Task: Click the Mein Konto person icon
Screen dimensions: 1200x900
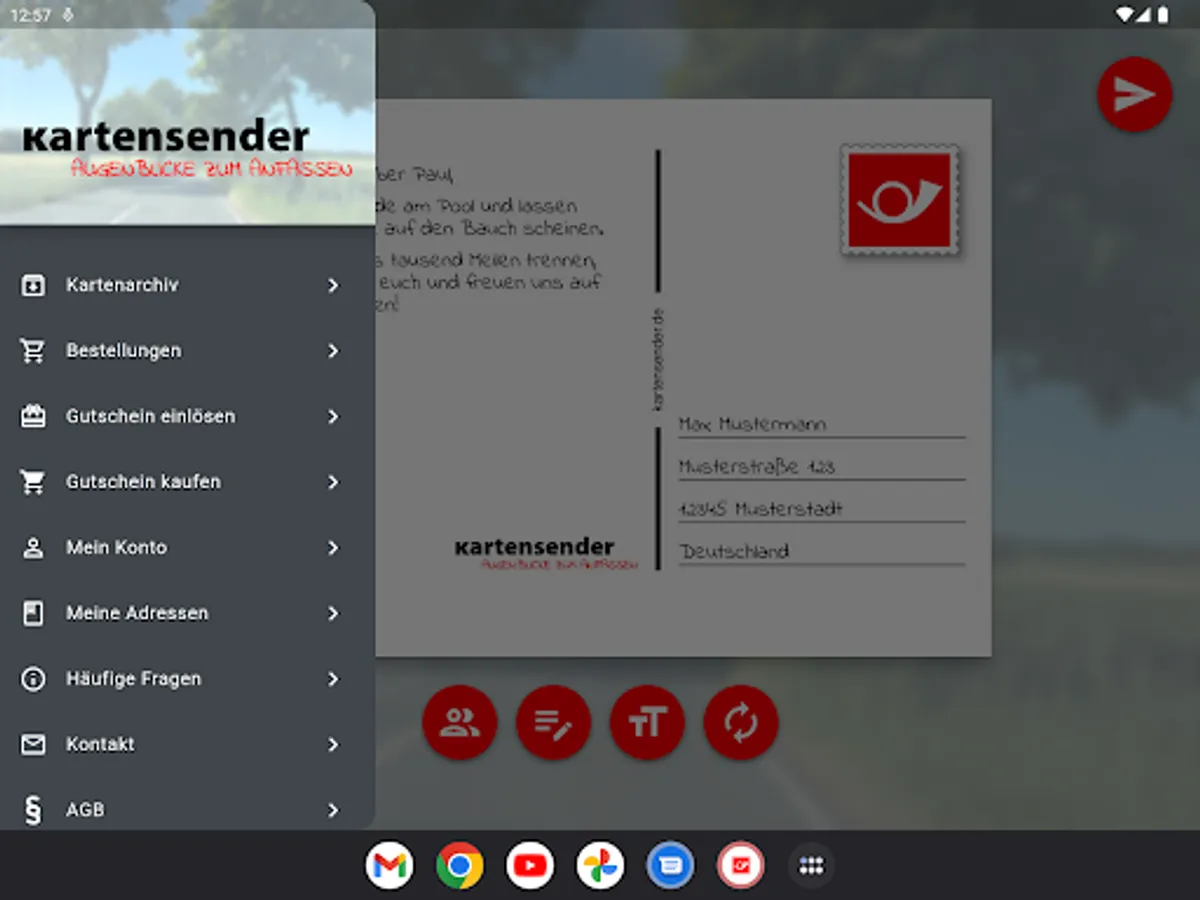Action: [33, 548]
